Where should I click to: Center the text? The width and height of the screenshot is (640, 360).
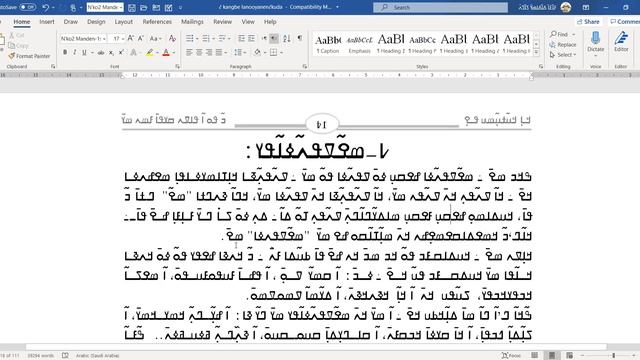pos(199,52)
